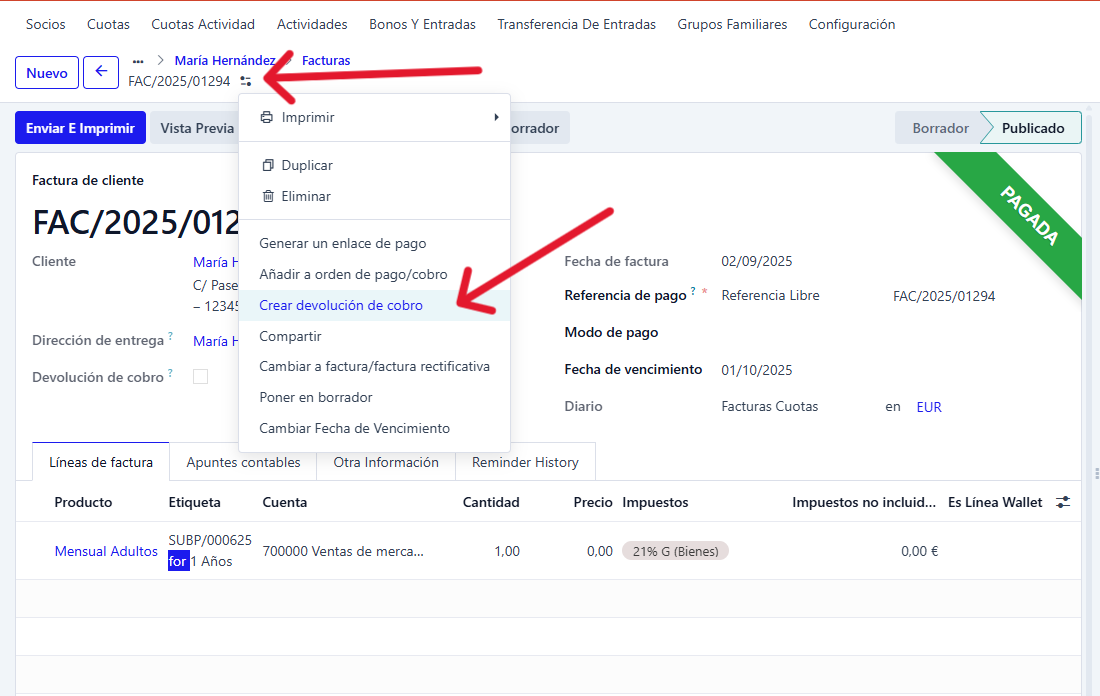The width and height of the screenshot is (1100, 696).
Task: Select Crear devolución de cobro menu entry
Action: pyautogui.click(x=341, y=305)
